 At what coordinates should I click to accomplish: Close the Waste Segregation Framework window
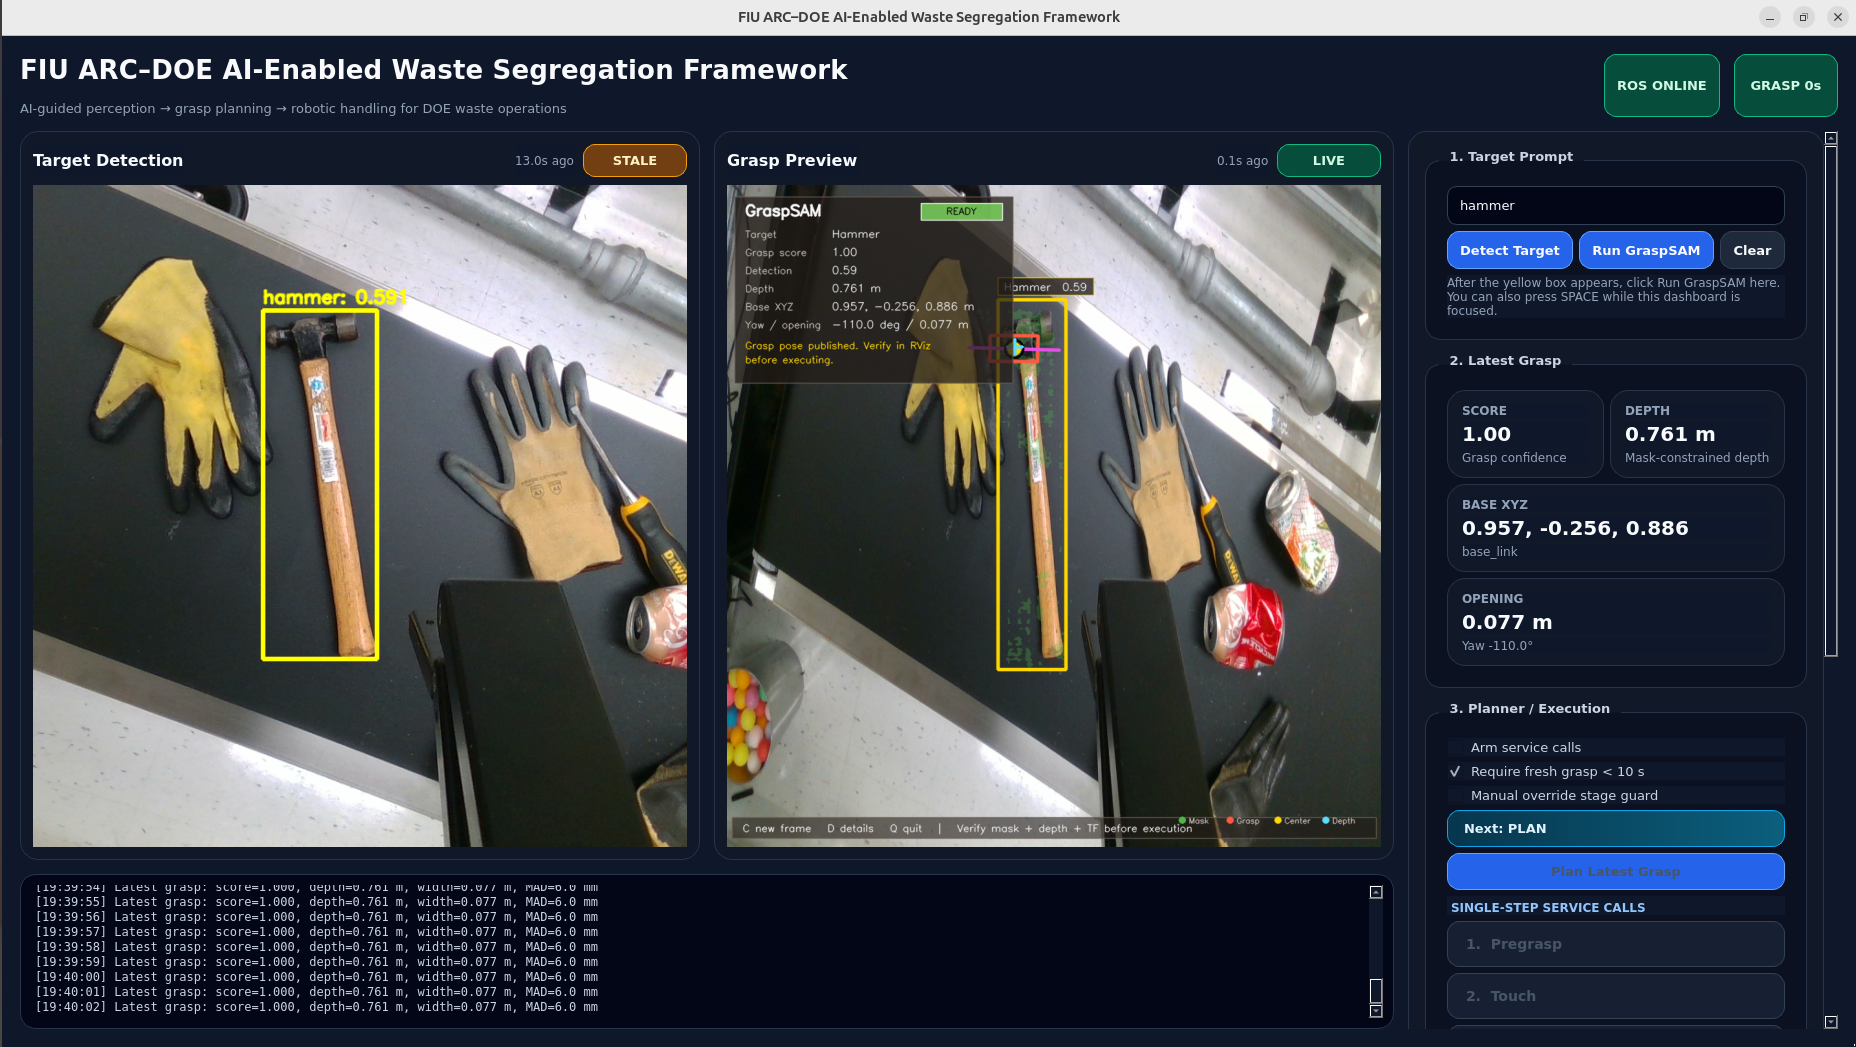click(1838, 17)
